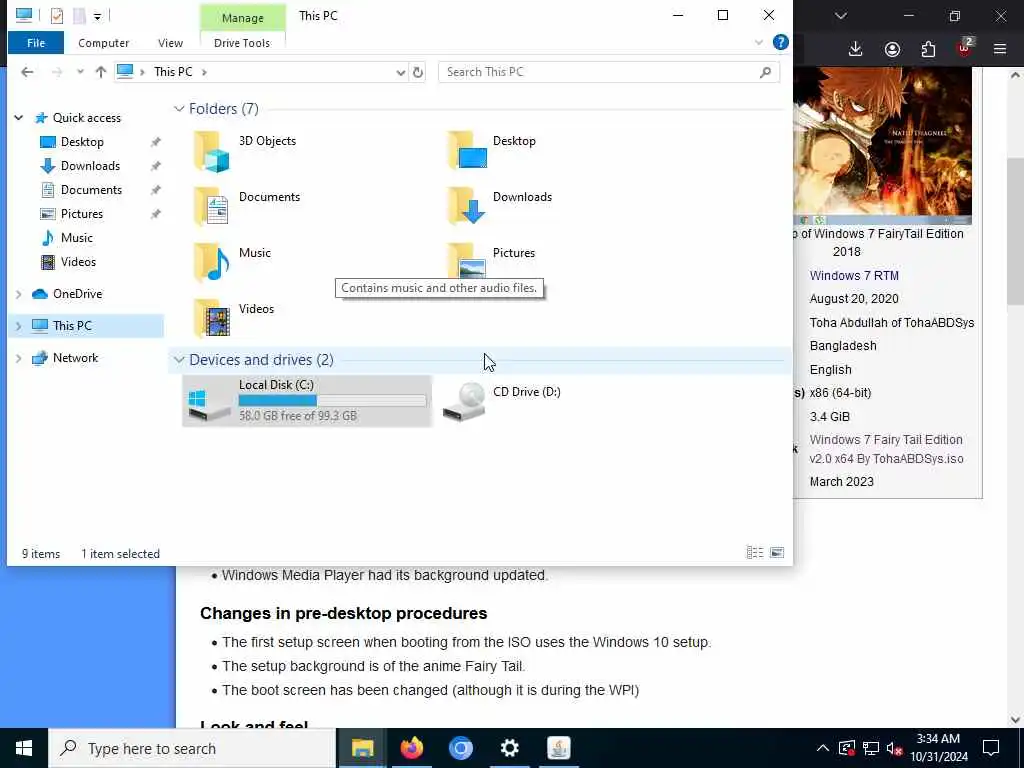Open the browser hamburger menu
Screen dimensions: 1024x768
click(1000, 49)
